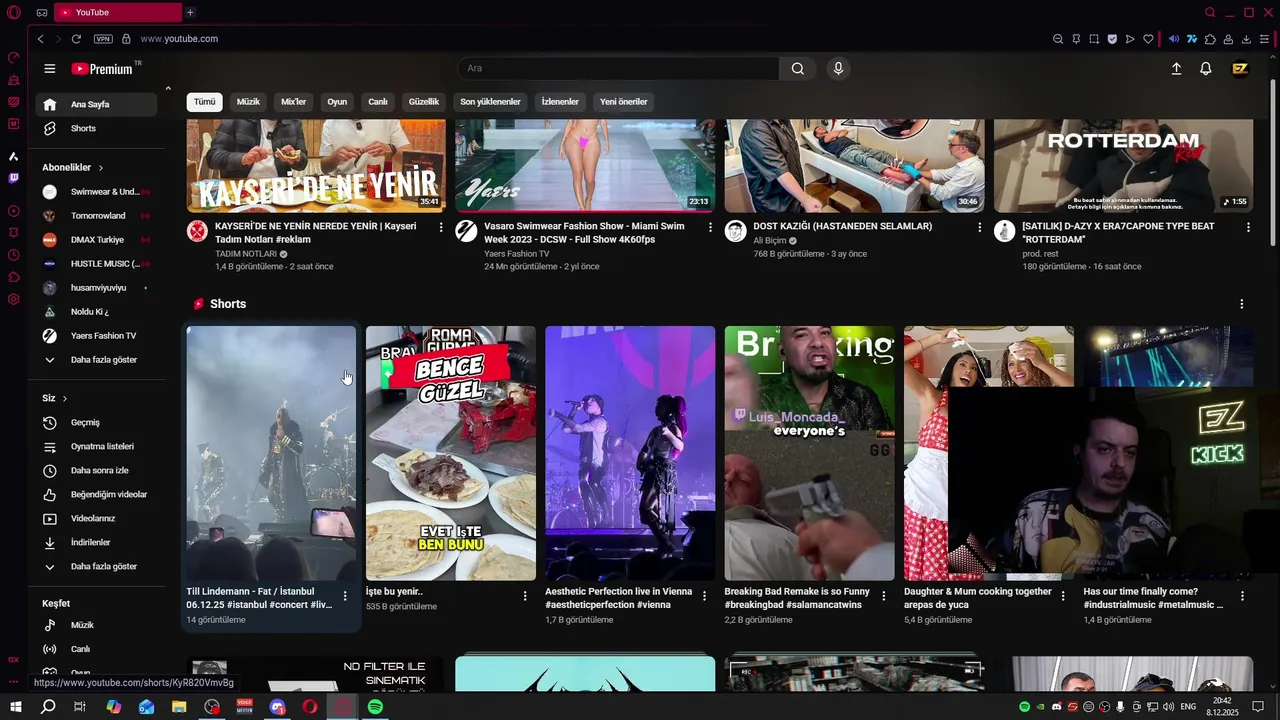Select the Mix'ler filter chip
Viewport: 1280px width, 720px height.
click(293, 102)
